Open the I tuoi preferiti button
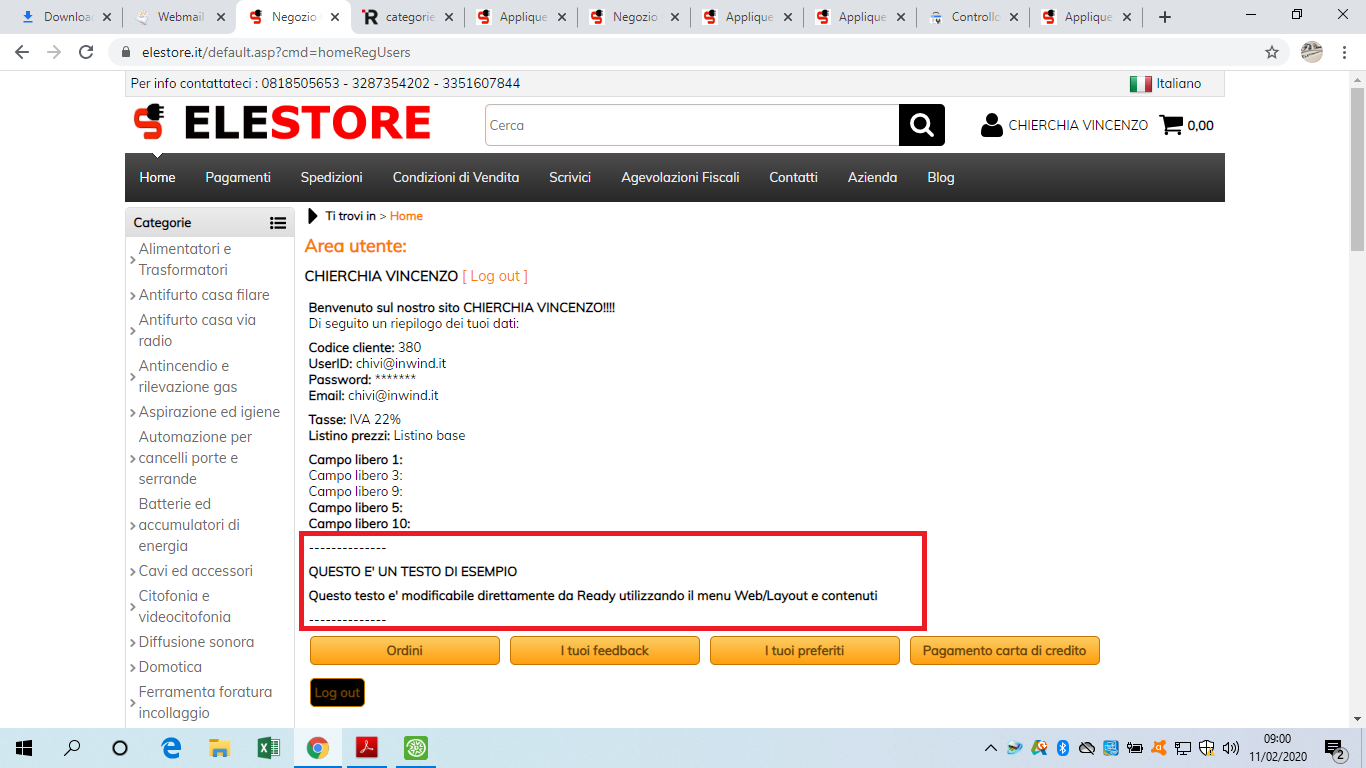The image size is (1366, 768). (x=805, y=650)
